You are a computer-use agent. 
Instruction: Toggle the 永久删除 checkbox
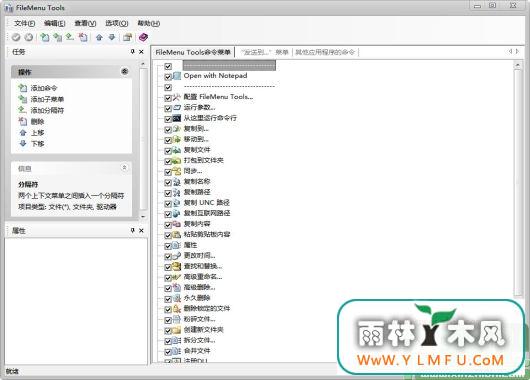[x=168, y=299]
